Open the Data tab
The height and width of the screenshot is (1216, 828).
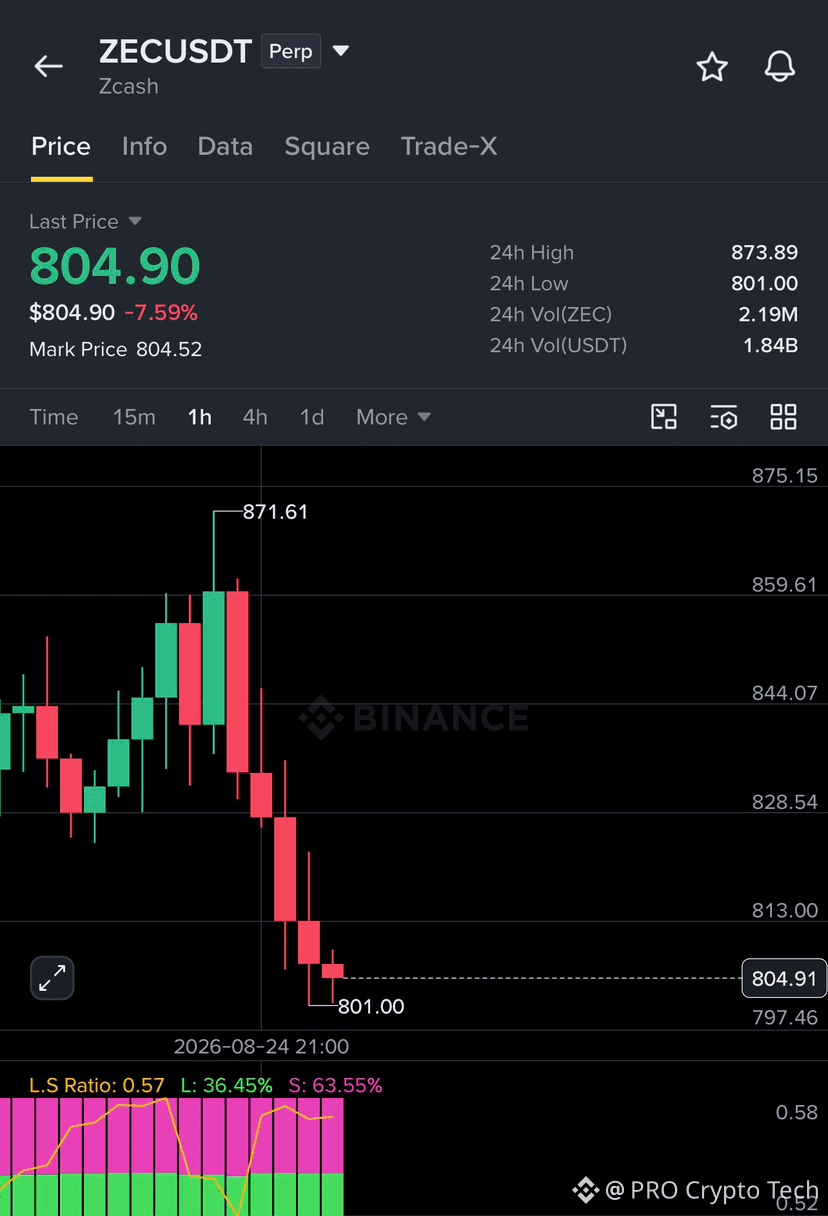click(x=225, y=146)
